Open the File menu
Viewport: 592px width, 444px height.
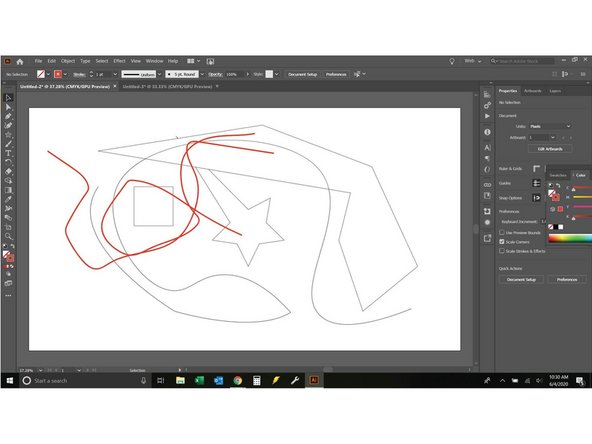click(x=39, y=61)
